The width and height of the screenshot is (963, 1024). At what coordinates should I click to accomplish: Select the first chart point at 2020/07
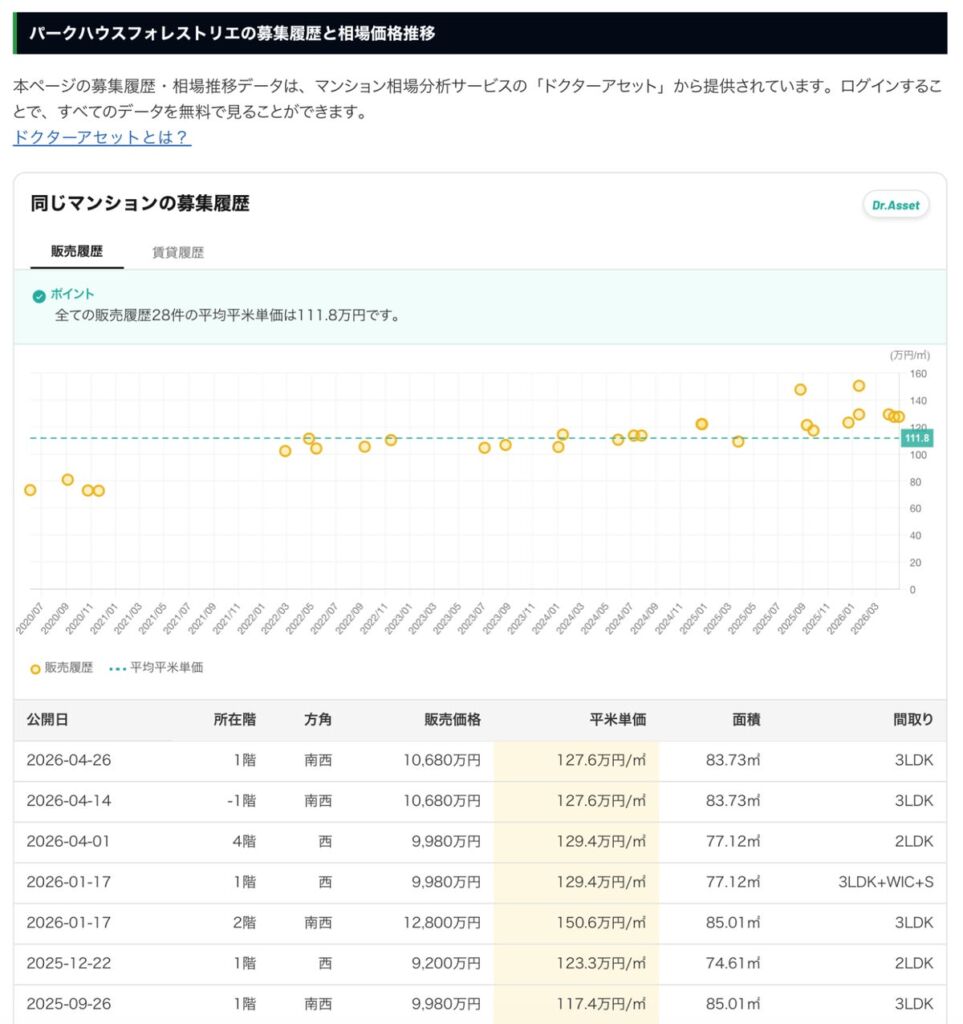[x=30, y=490]
